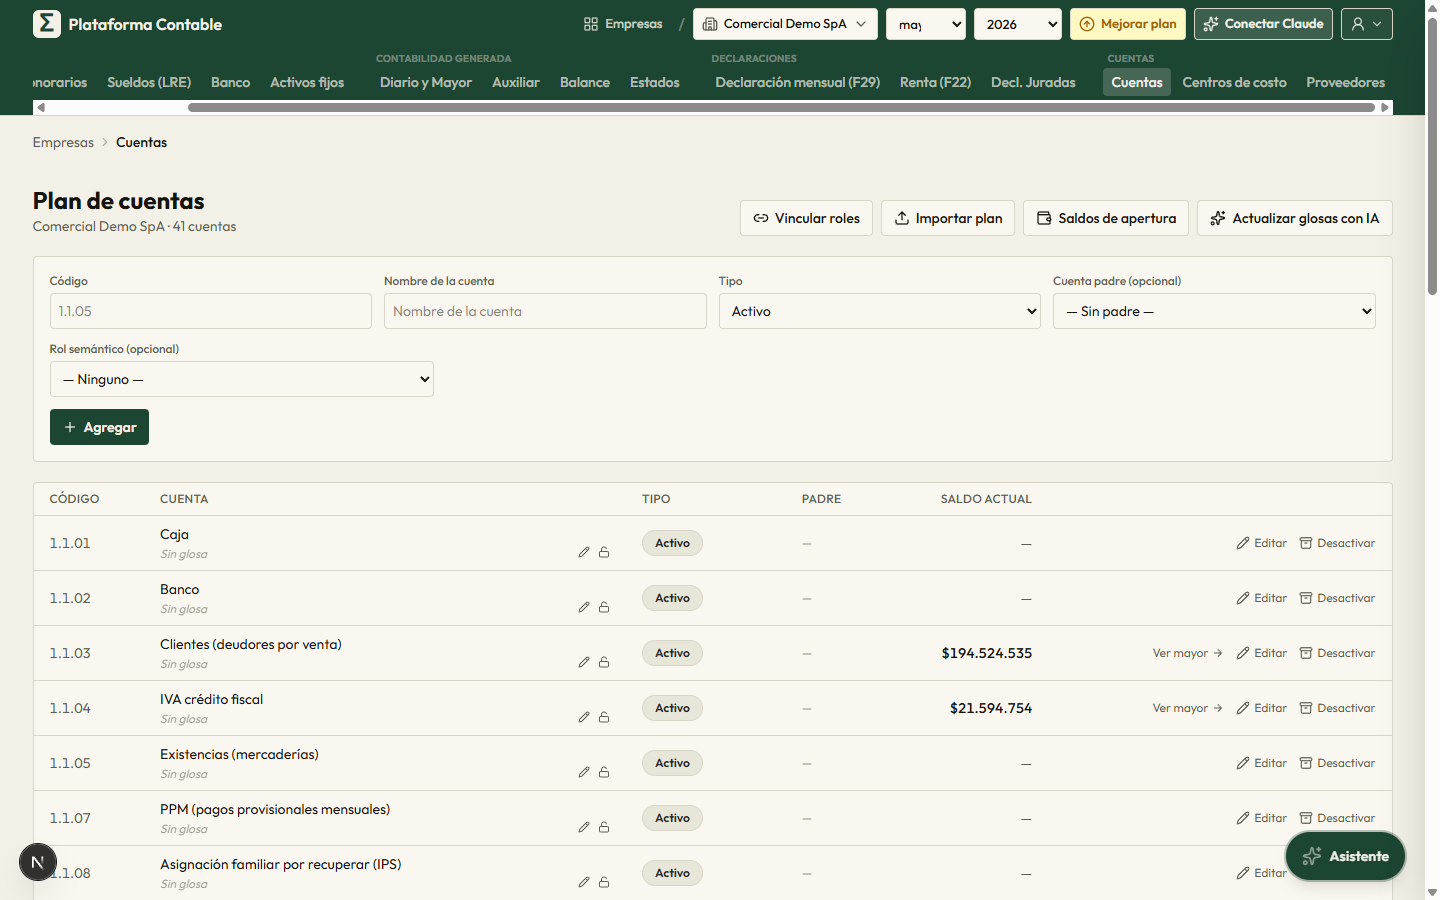Expand the Cuenta padre selector
Viewport: 1440px width, 900px height.
coord(1214,311)
